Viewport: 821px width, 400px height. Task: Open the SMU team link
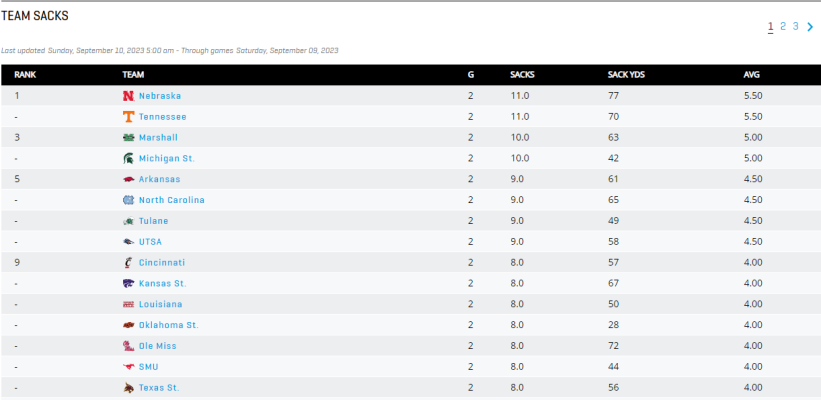[x=148, y=367]
